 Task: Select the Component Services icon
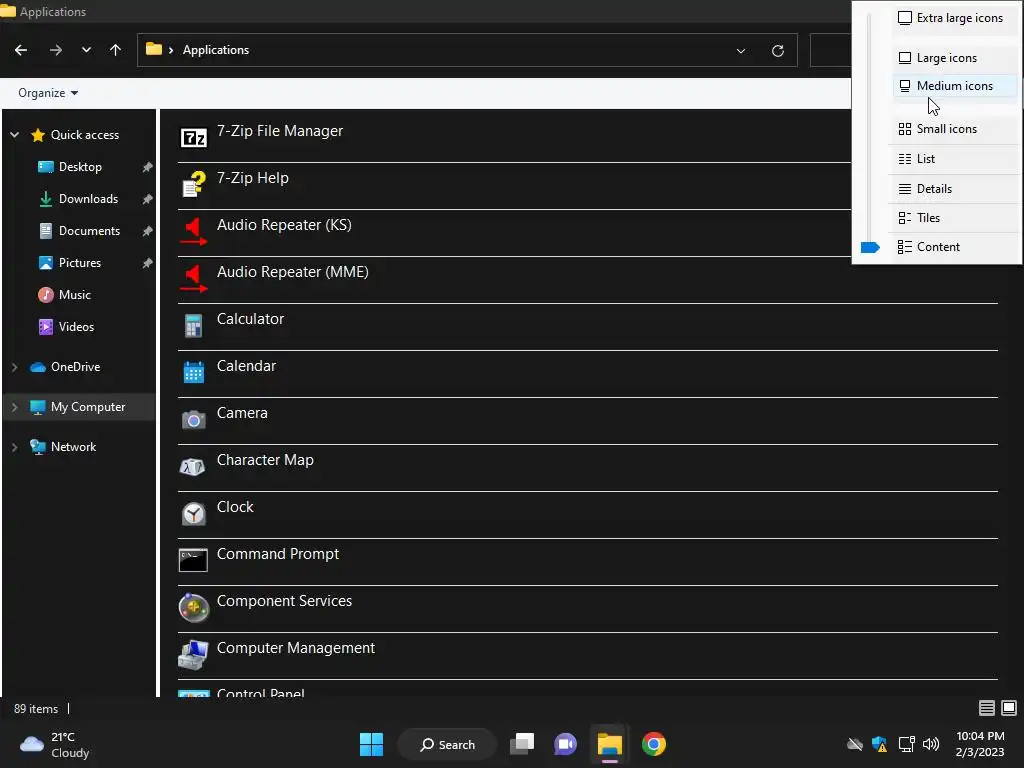pos(193,608)
